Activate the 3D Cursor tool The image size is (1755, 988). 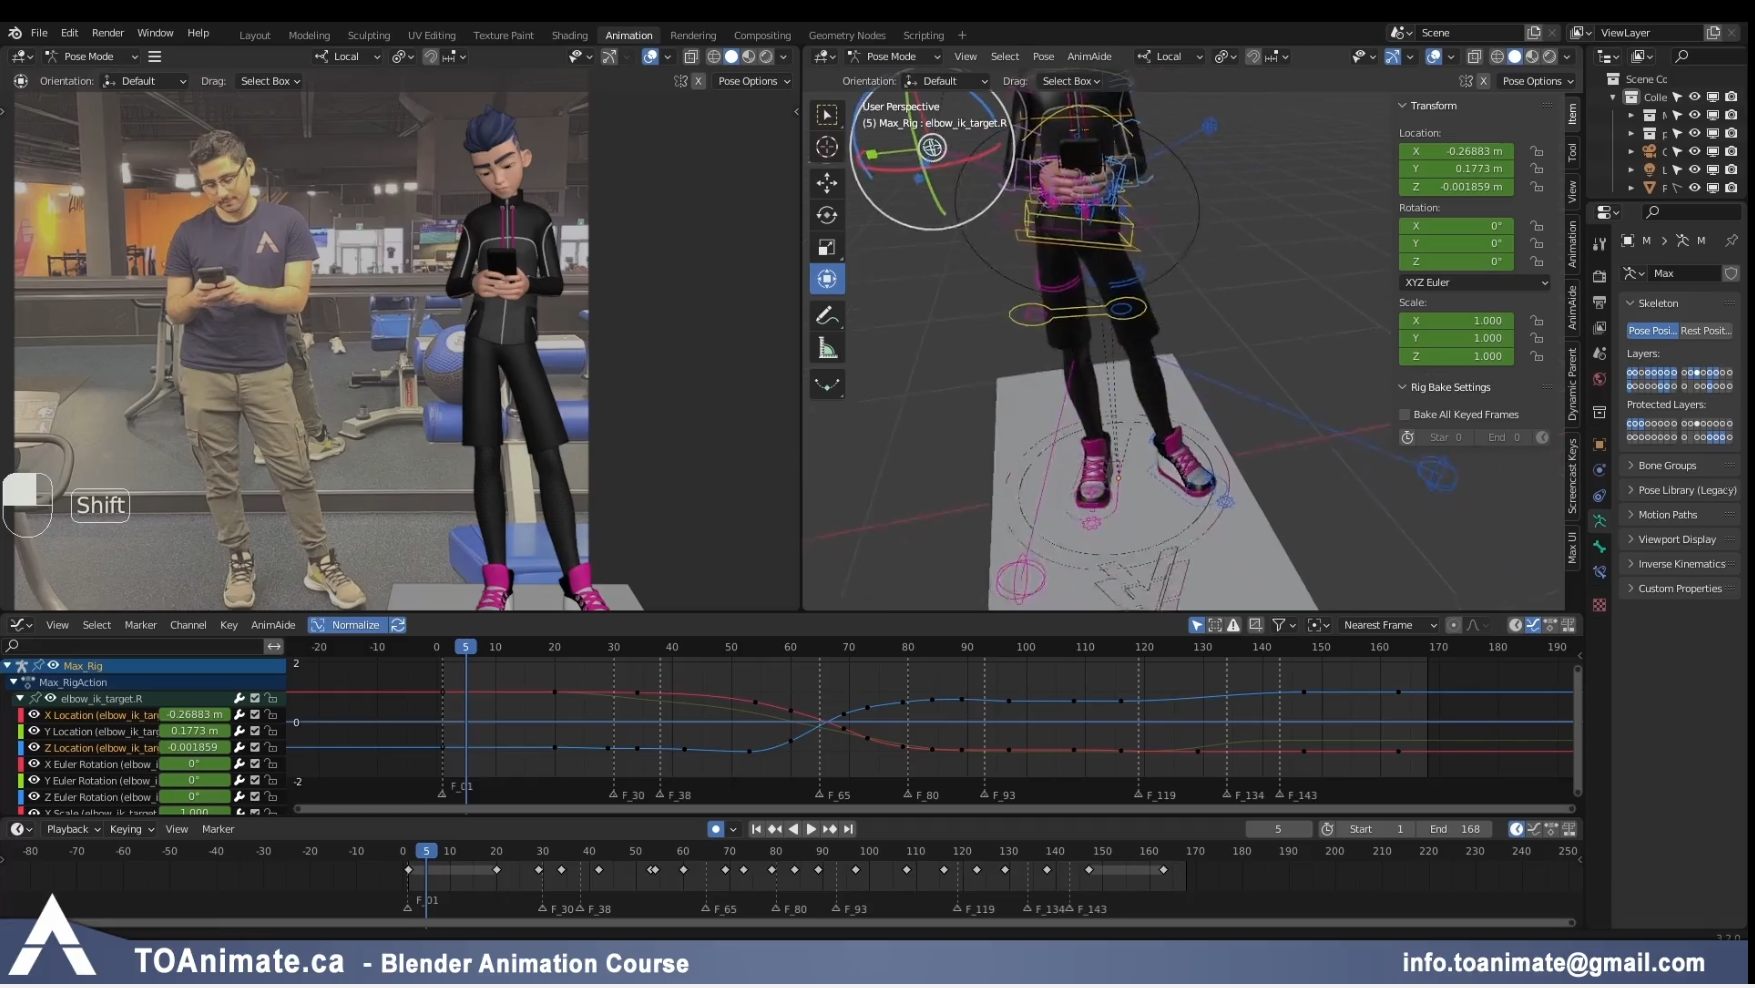(x=827, y=147)
